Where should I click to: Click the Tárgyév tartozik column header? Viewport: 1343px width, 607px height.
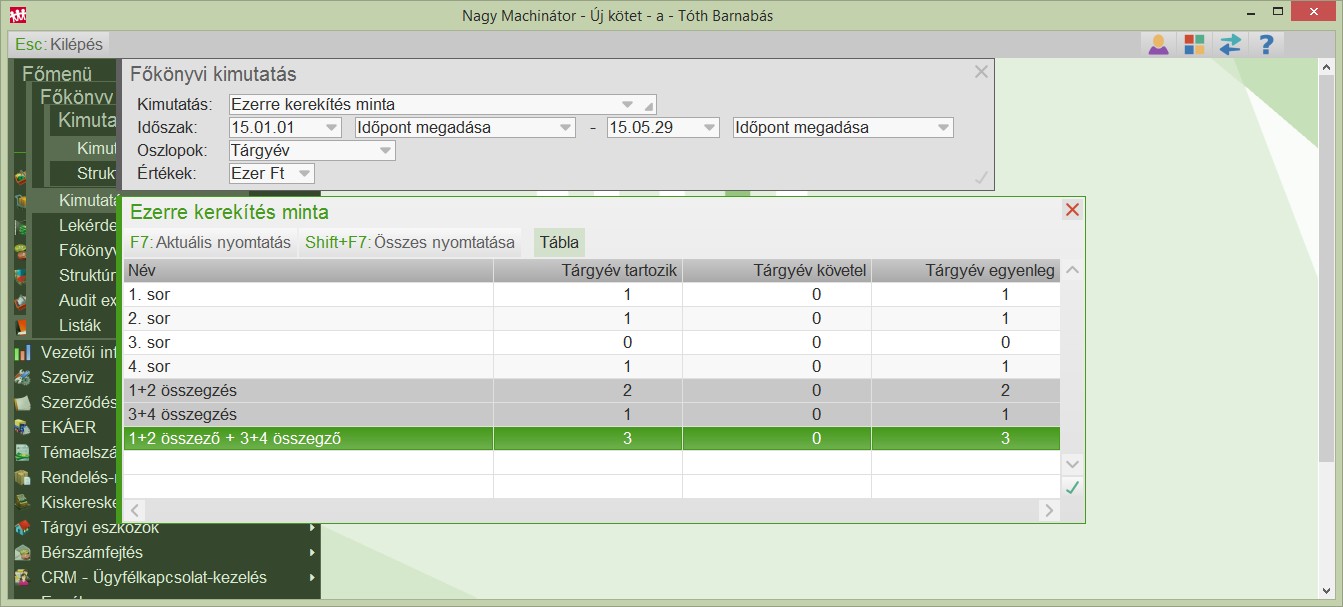pos(588,270)
